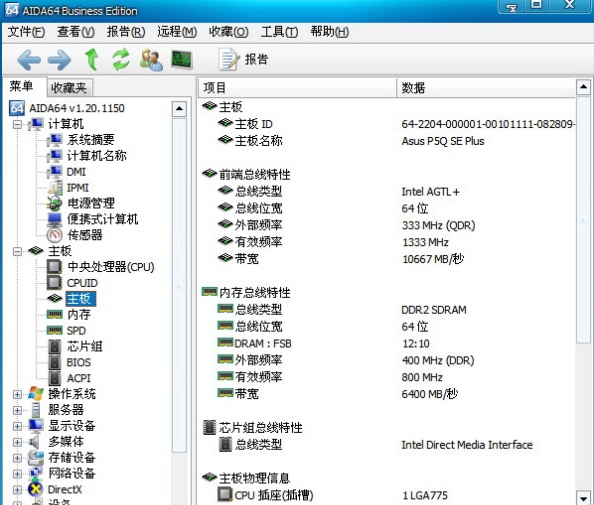The width and height of the screenshot is (594, 505).
Task: Open the CPUID tree entry
Action: pyautogui.click(x=82, y=283)
